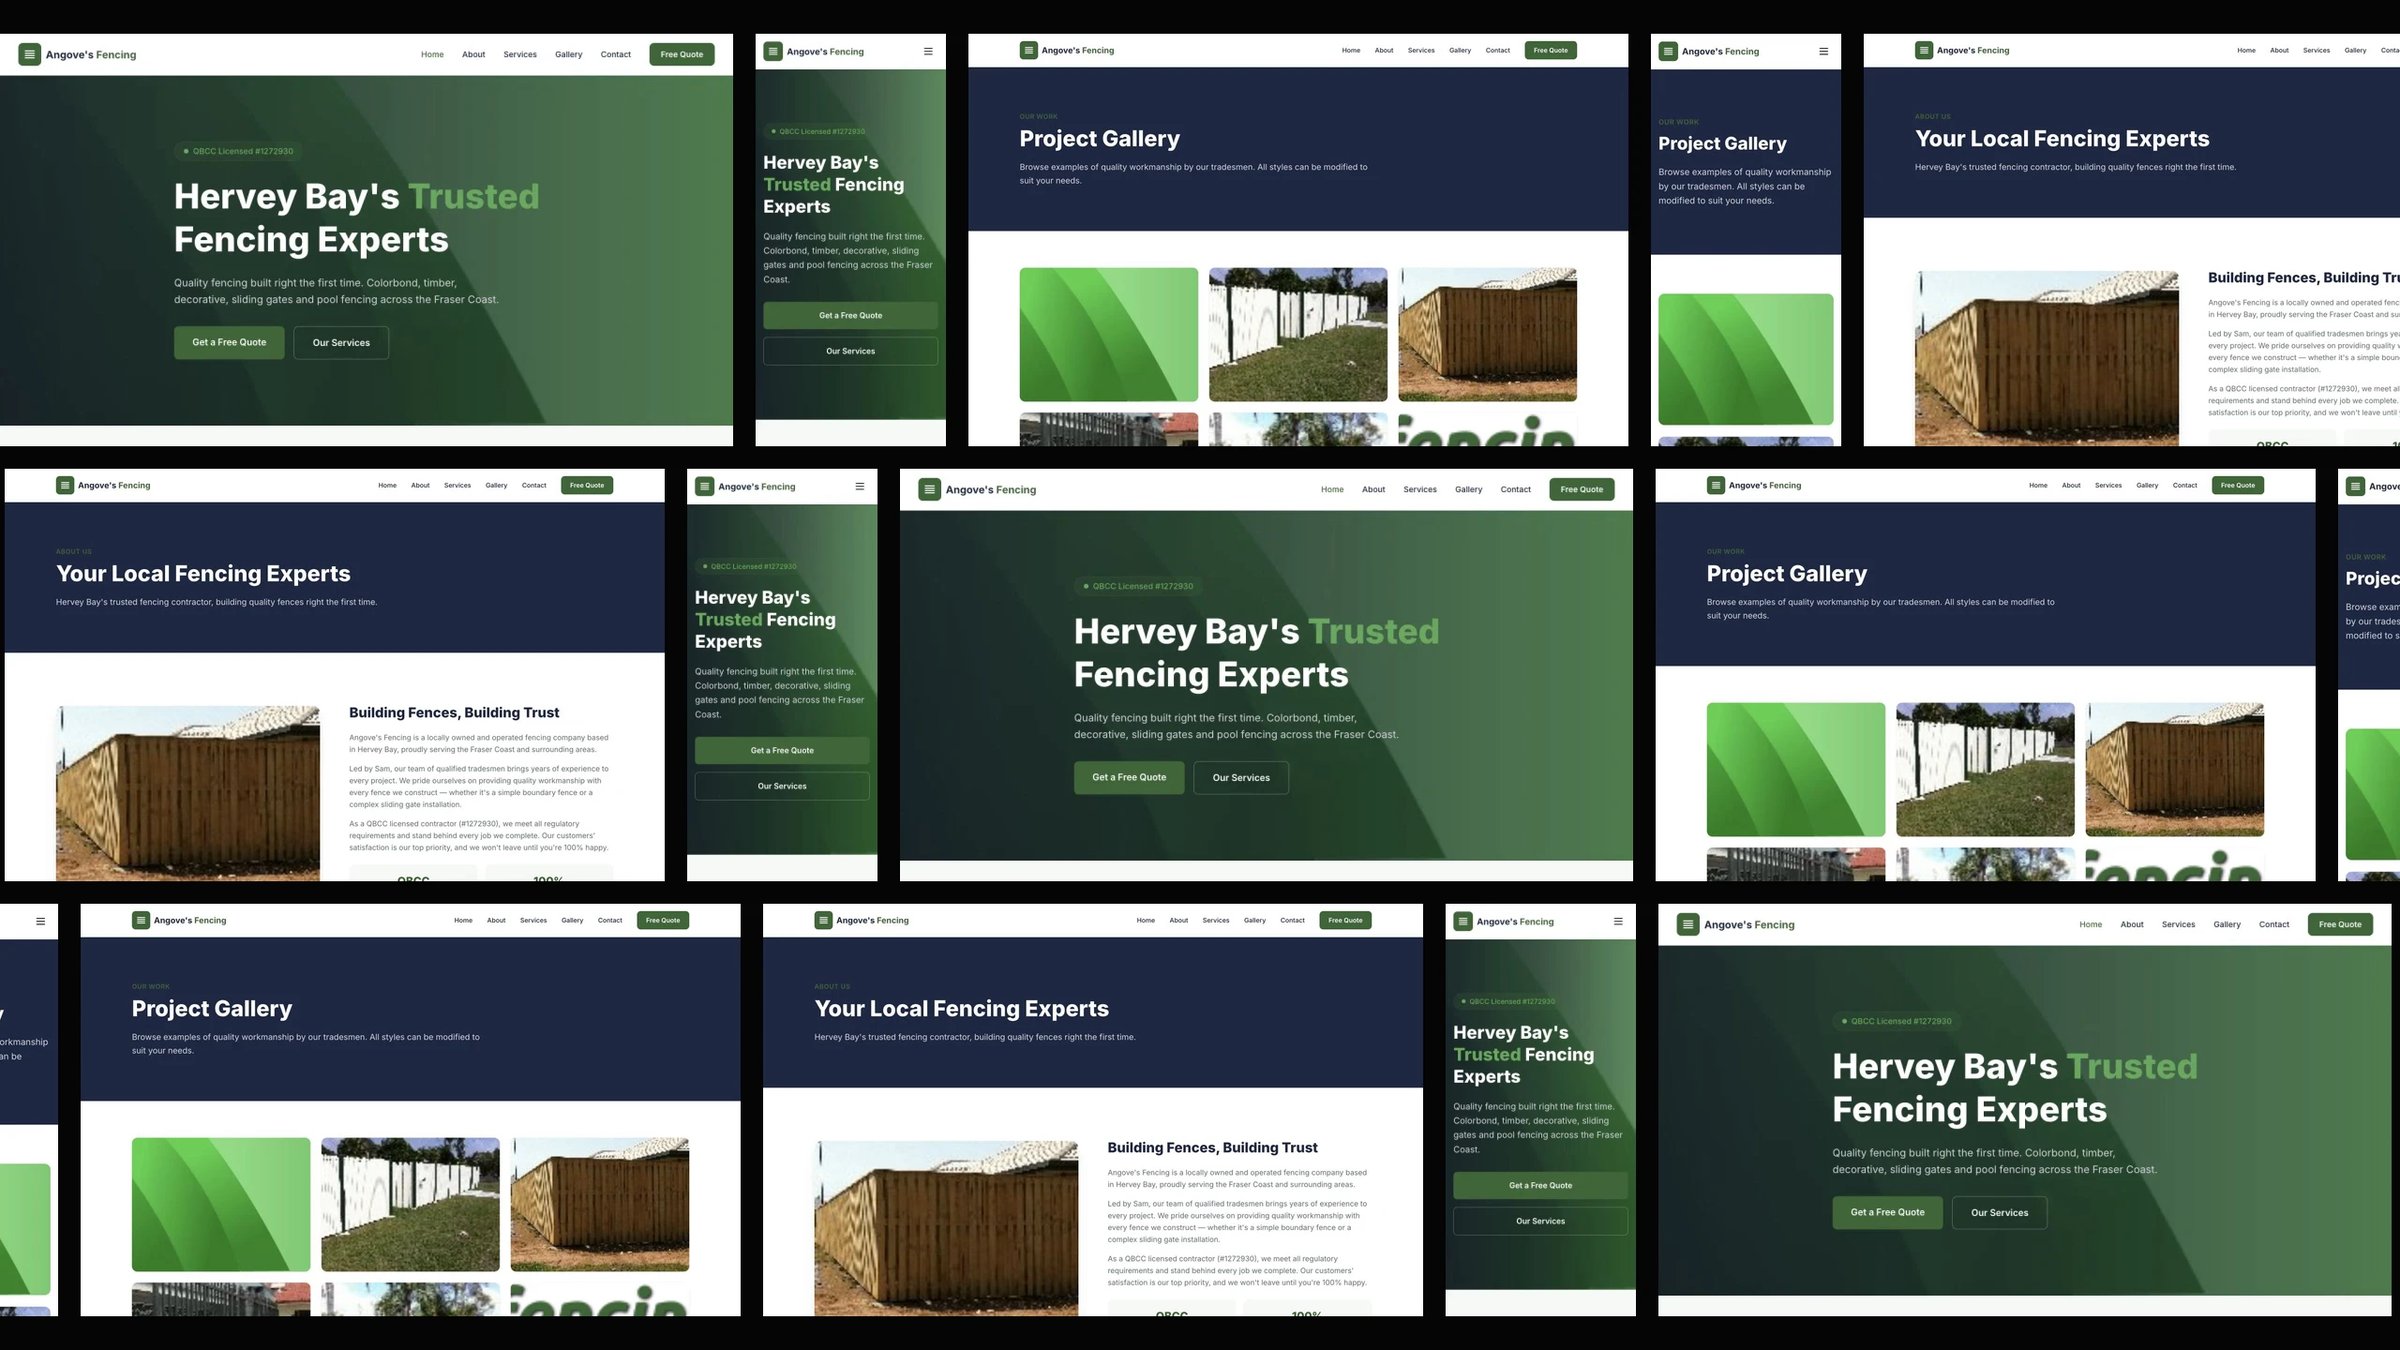Open white fence photo in middle-right gallery page
The image size is (2400, 1350).
[1985, 769]
